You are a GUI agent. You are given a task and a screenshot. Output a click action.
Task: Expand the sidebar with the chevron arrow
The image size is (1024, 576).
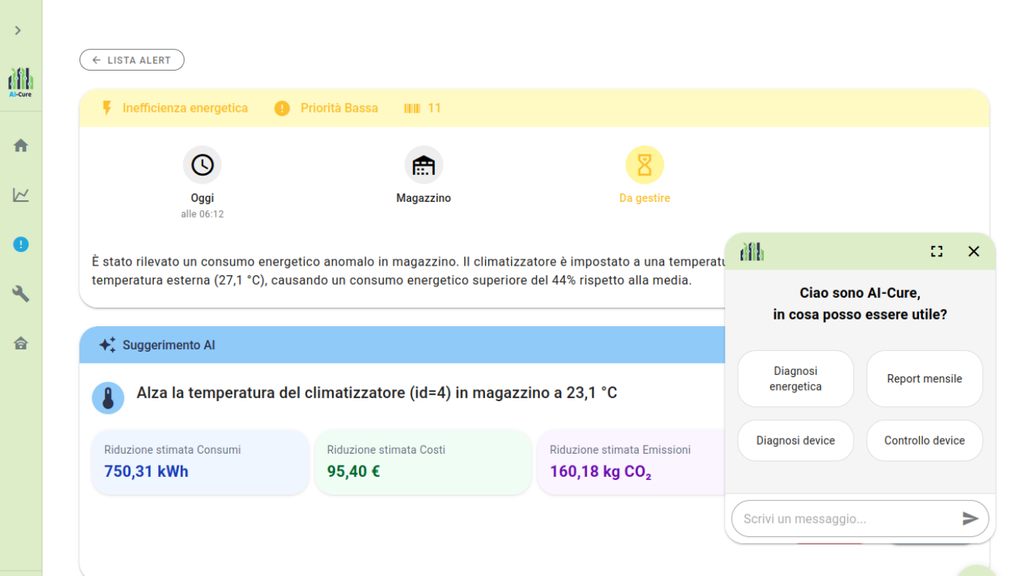click(18, 31)
